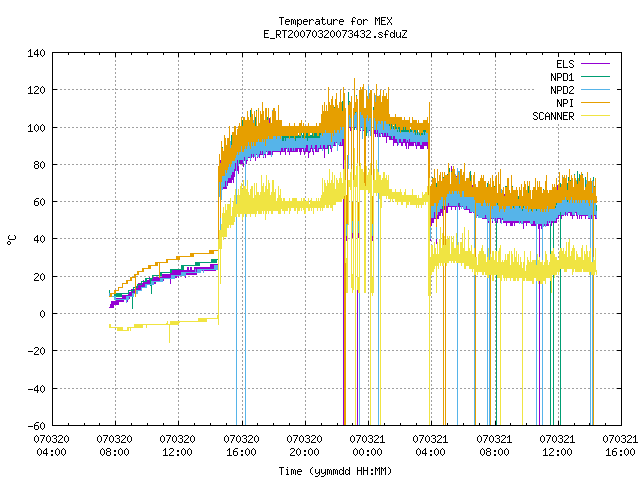Image resolution: width=640 pixels, height=480 pixels.
Task: Click the ELS legend label
Action: tap(565, 64)
